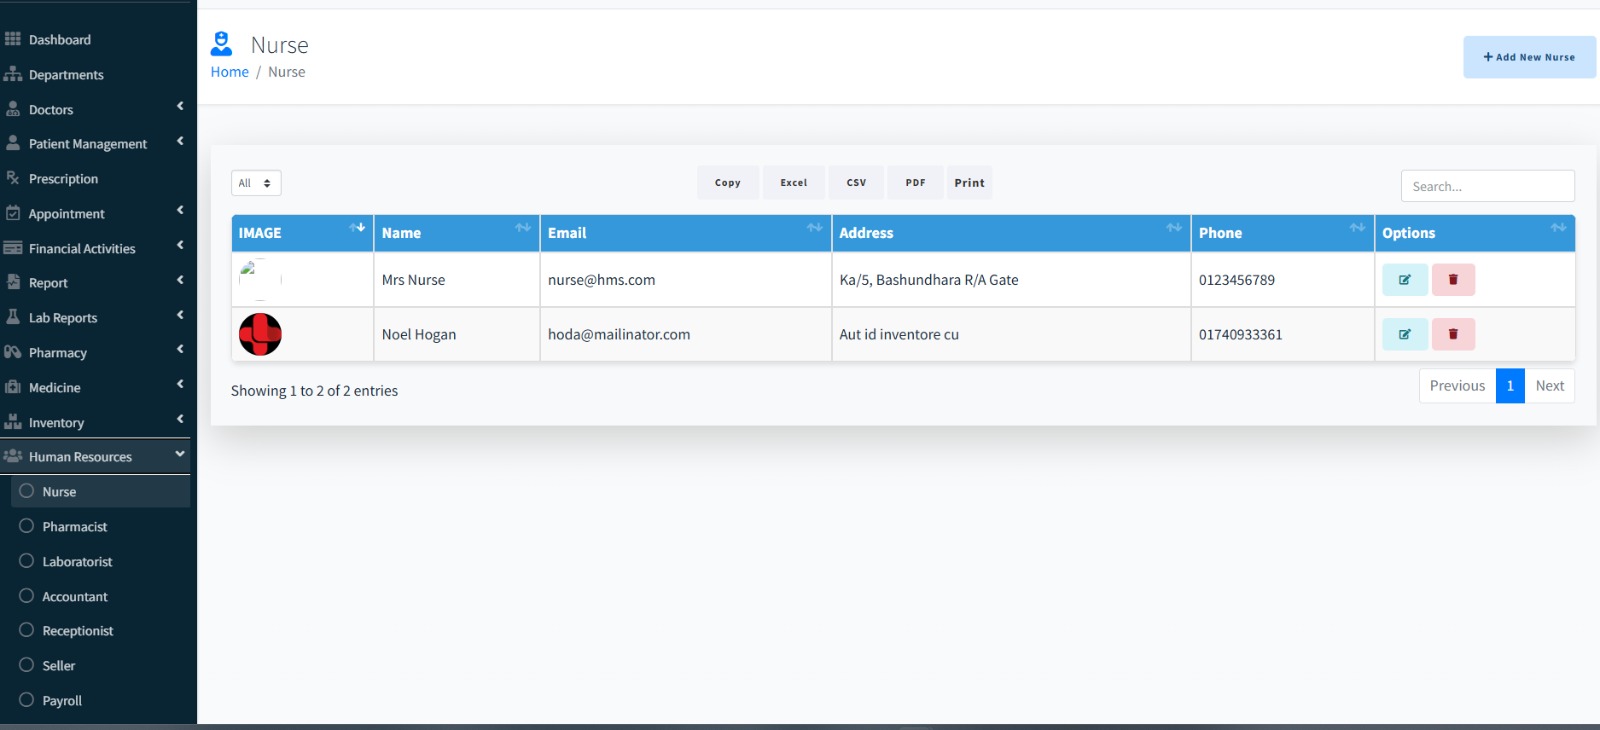Image resolution: width=1600 pixels, height=730 pixels.
Task: Open the Financial Activities menu
Action: point(95,248)
